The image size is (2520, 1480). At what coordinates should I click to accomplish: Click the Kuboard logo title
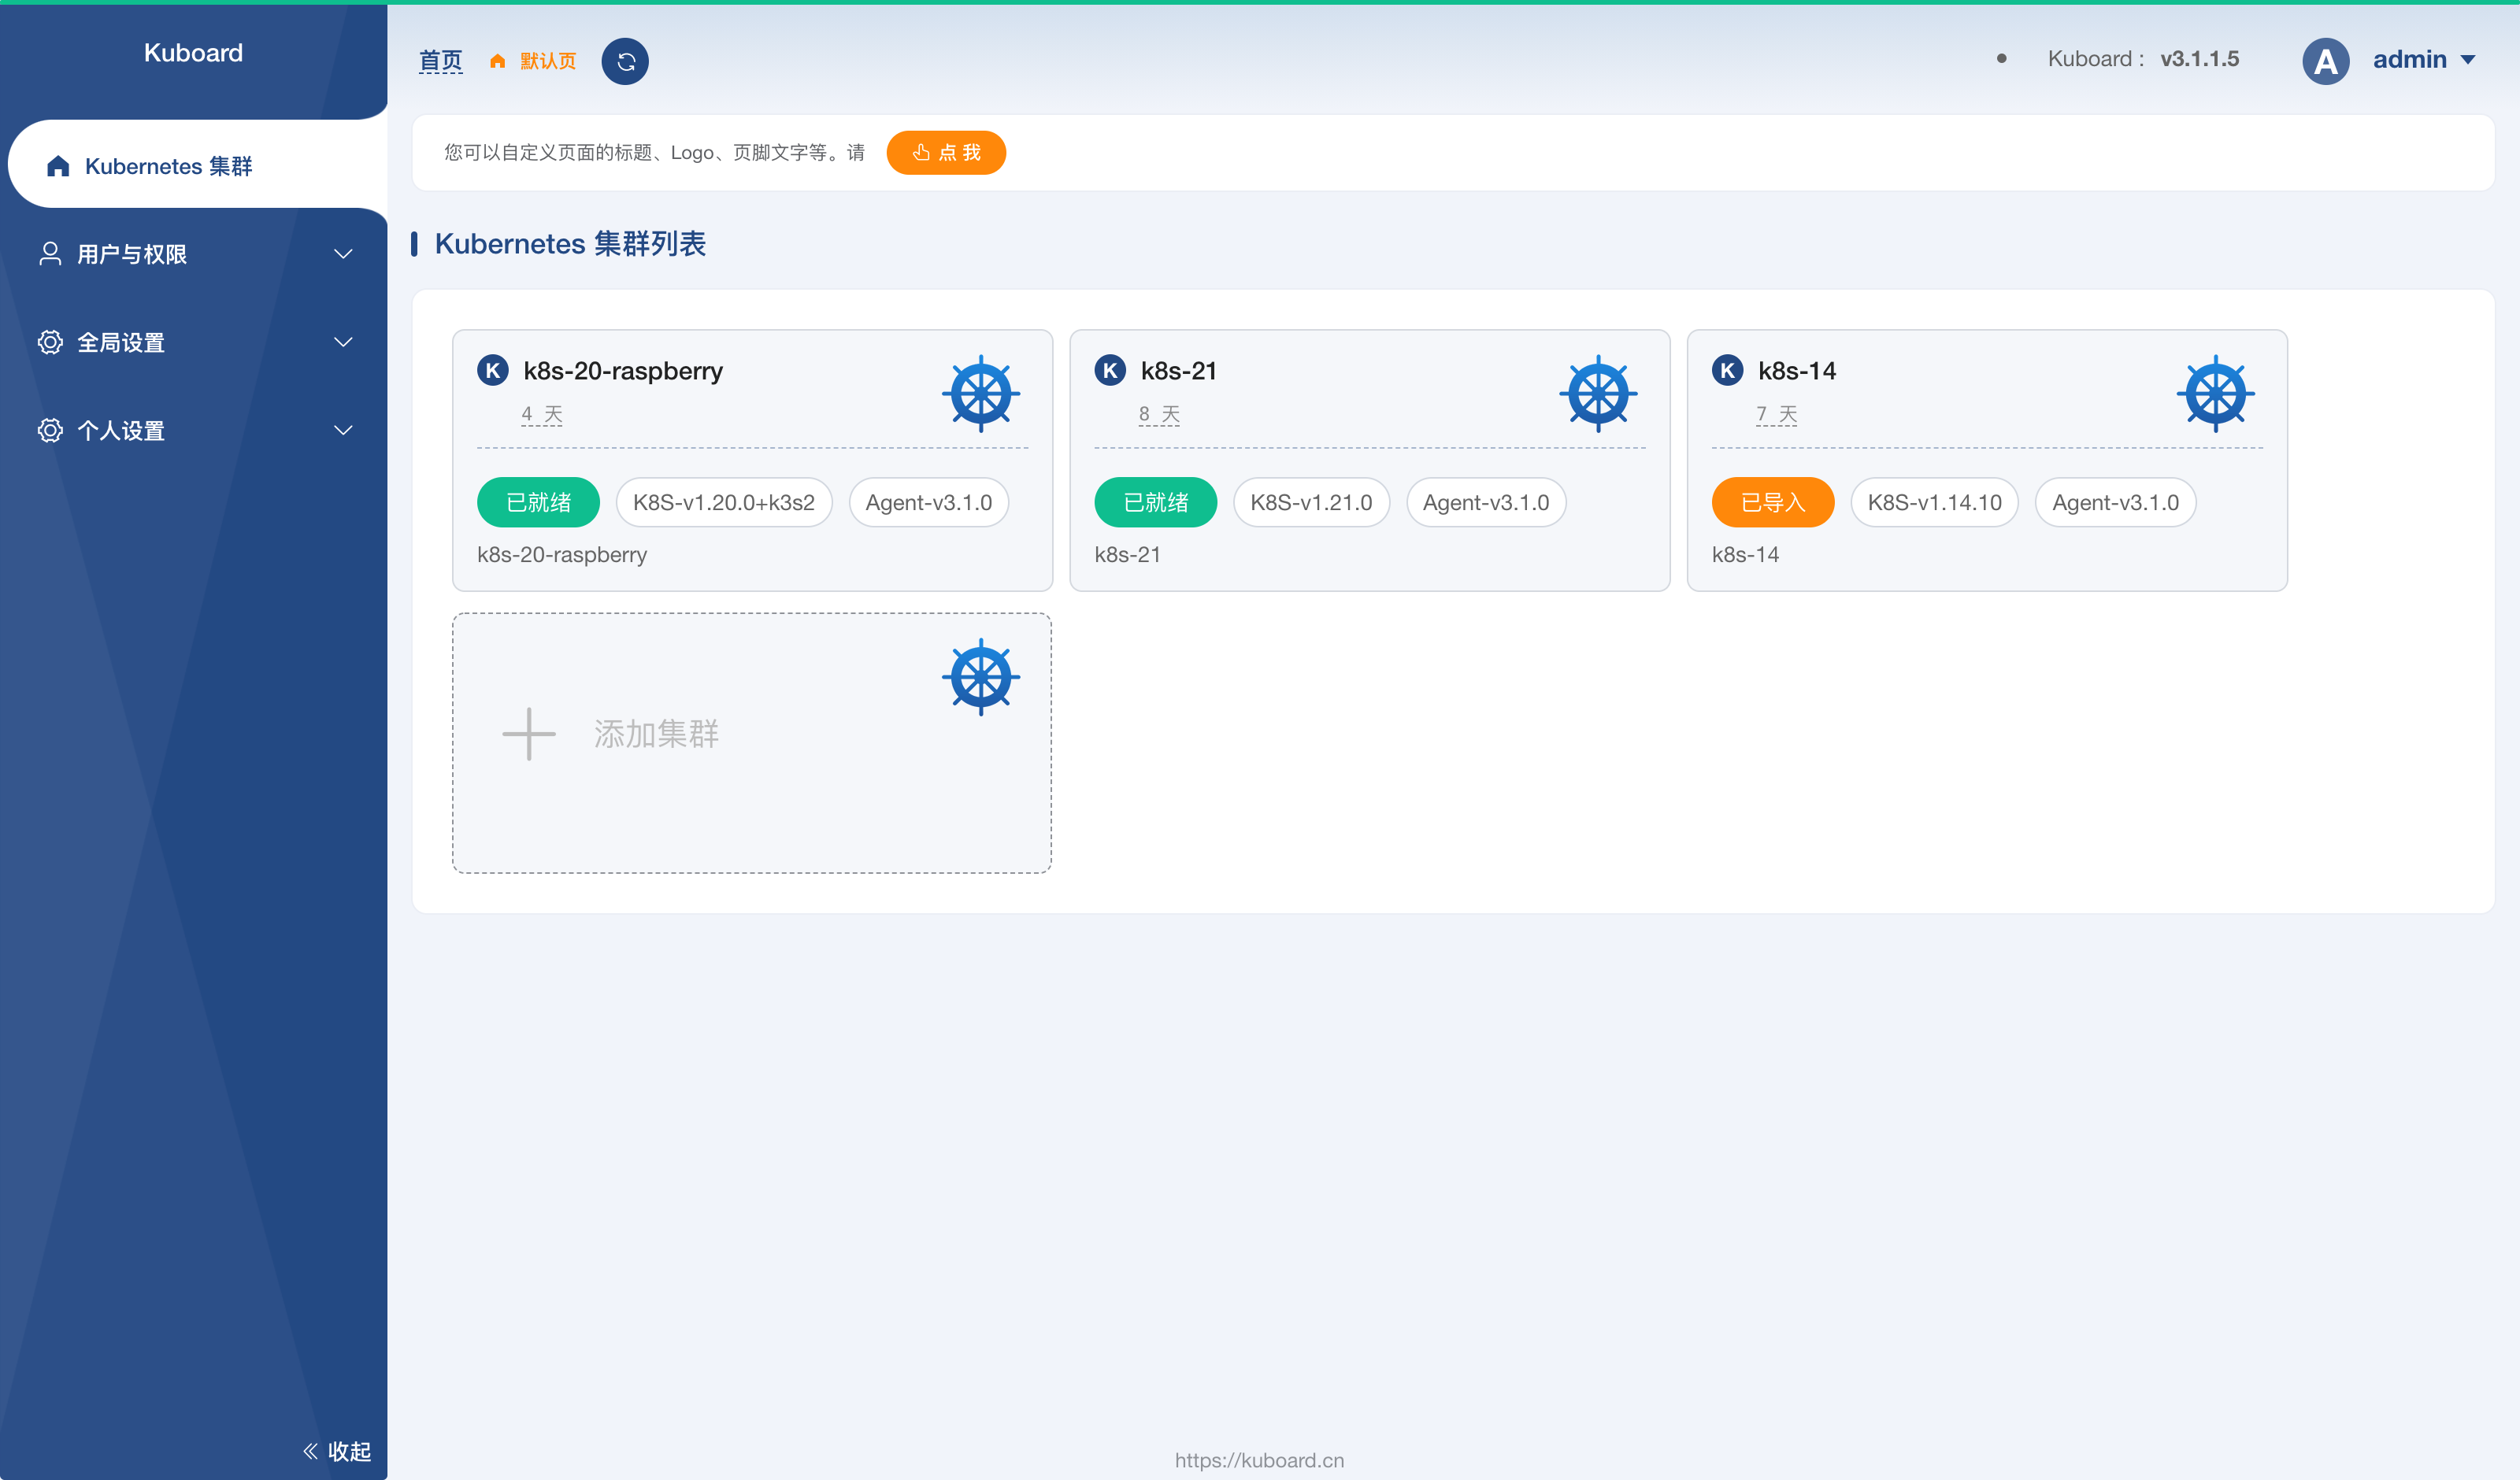(193, 53)
